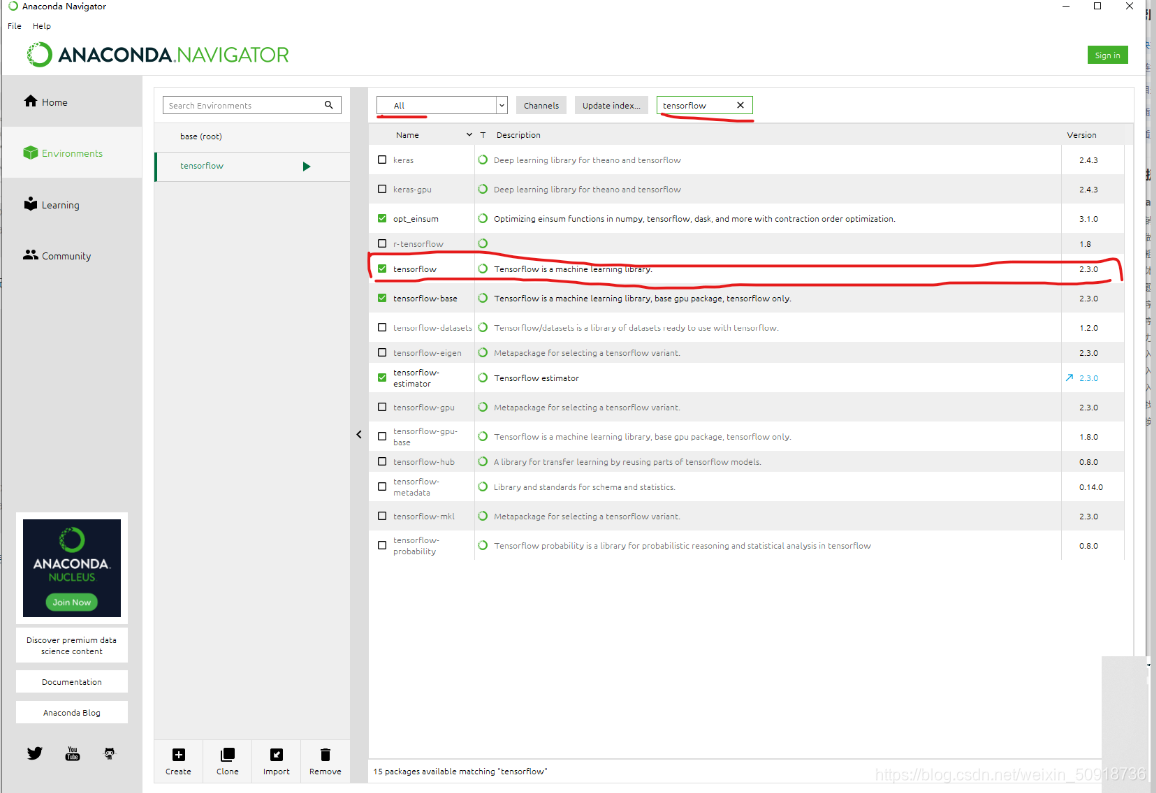Open Anaconda YouTube channel icon
1156x793 pixels.
(x=72, y=753)
